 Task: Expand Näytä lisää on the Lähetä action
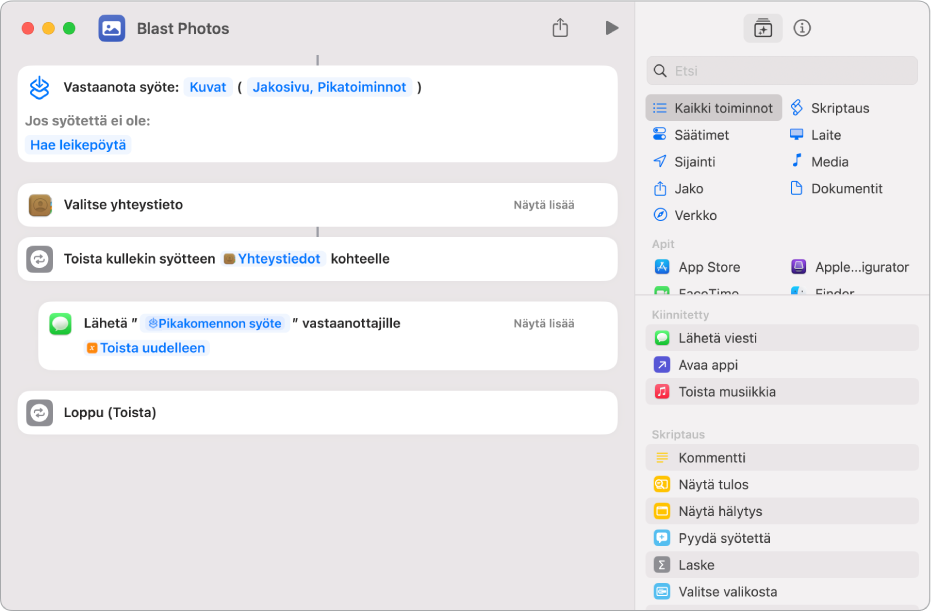pyautogui.click(x=544, y=324)
